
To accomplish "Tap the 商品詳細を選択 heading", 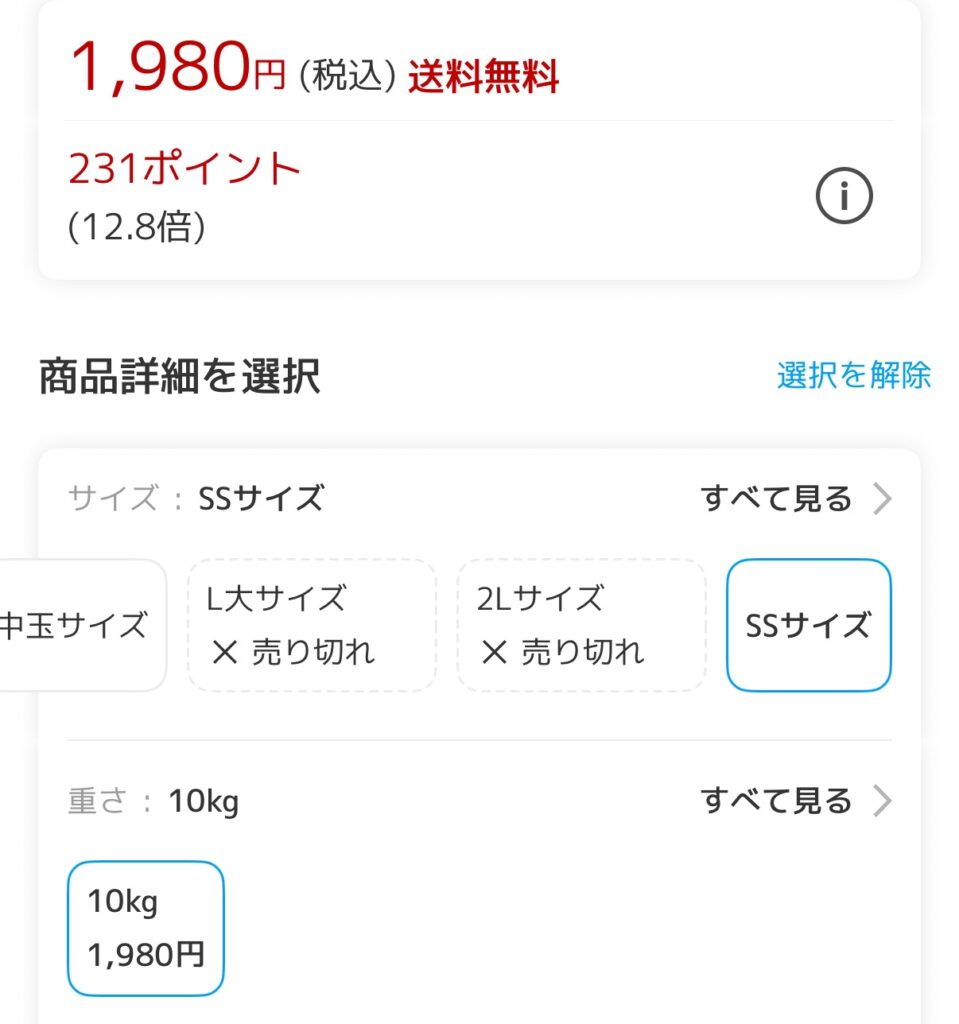I will [180, 377].
